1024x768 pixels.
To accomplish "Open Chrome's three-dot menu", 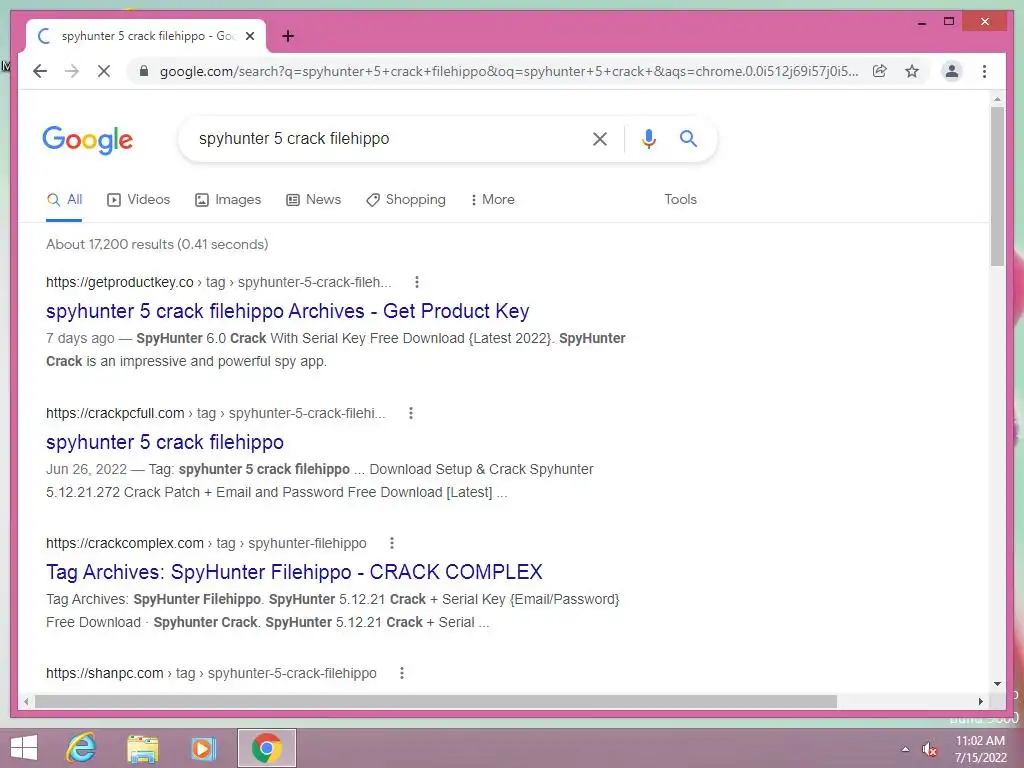I will tap(984, 71).
